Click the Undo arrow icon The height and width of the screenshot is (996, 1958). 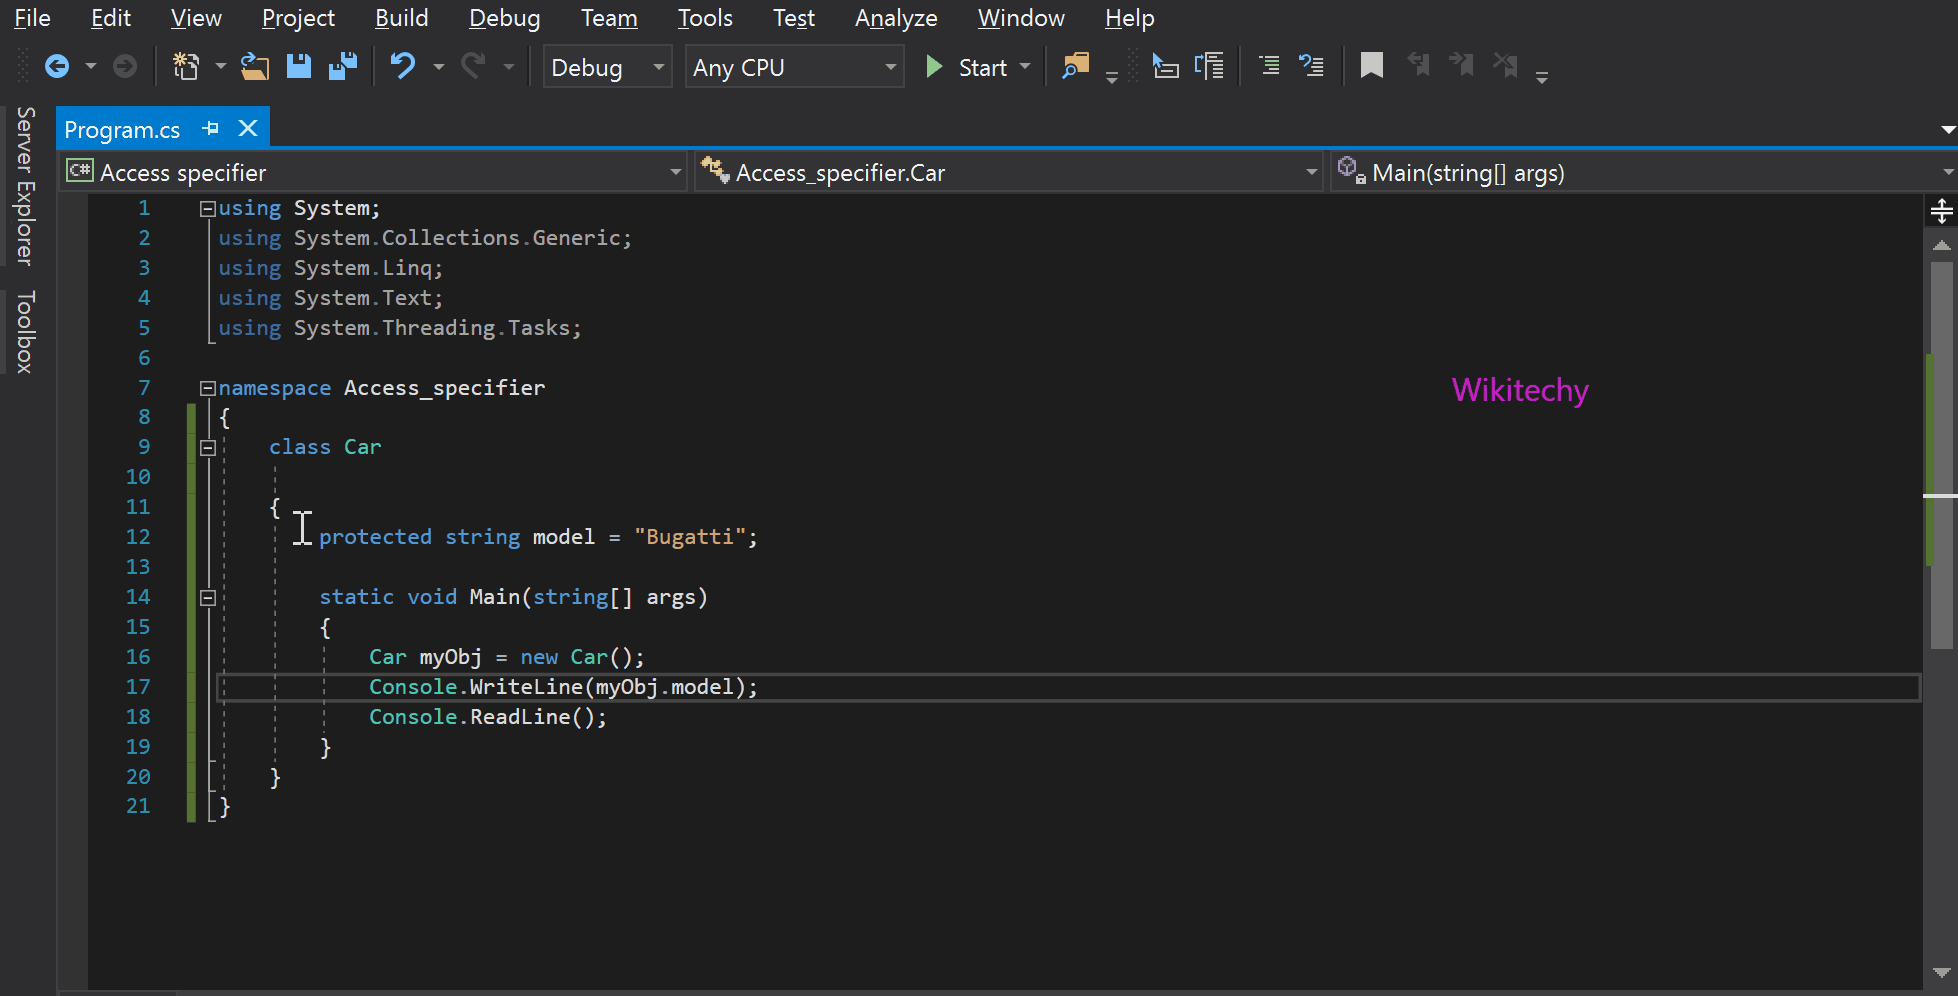(x=402, y=67)
